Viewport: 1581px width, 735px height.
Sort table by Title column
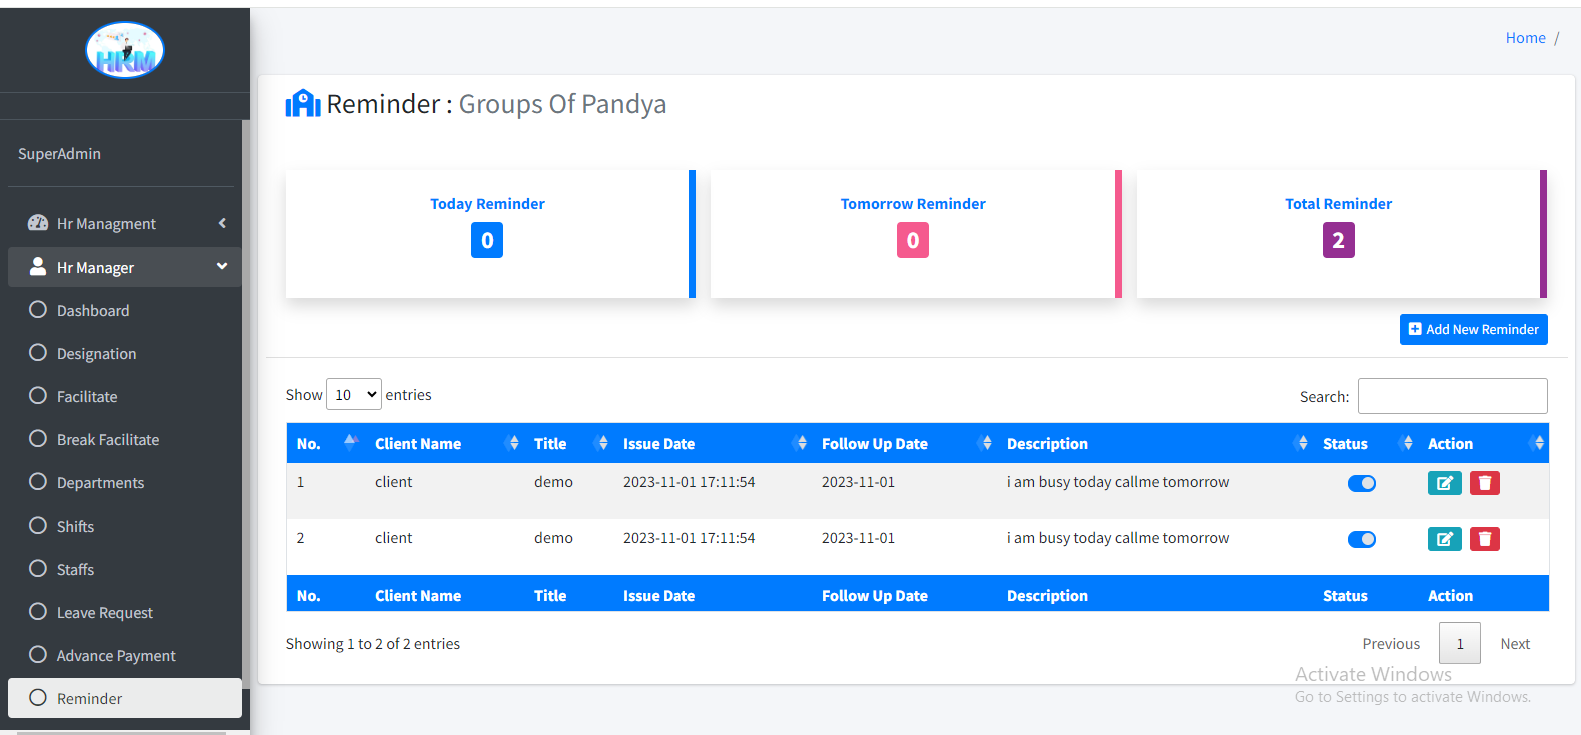coord(568,443)
